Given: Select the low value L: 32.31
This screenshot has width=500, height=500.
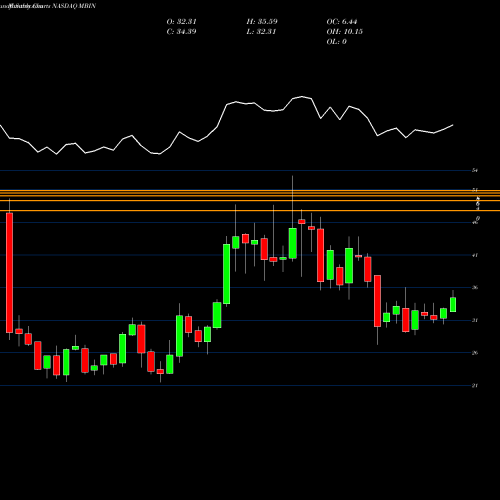Looking at the screenshot, I should (261, 32).
